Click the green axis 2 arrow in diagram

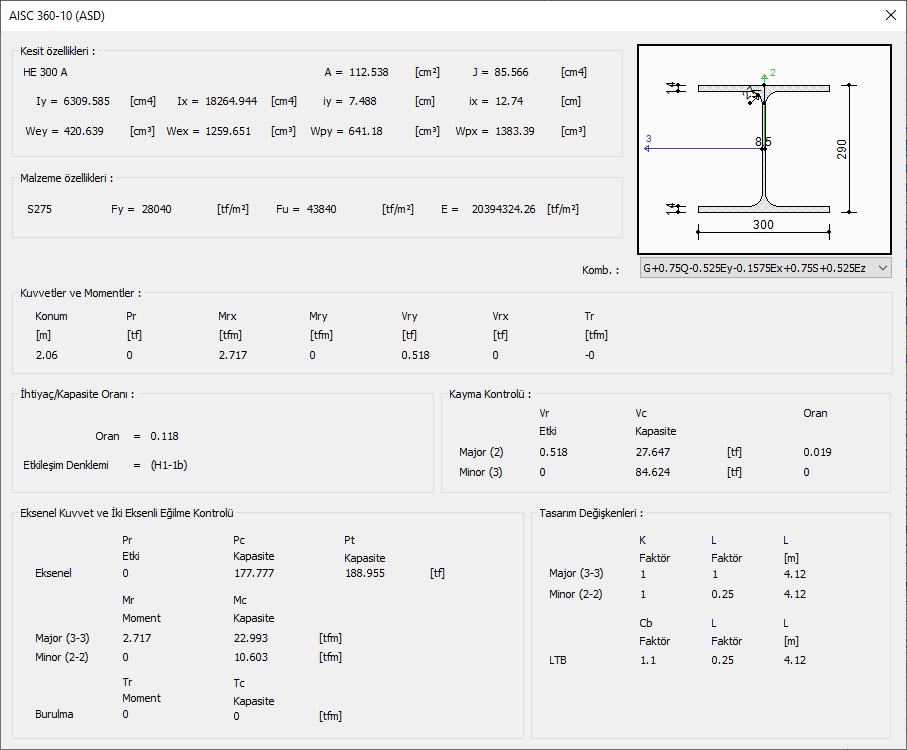pos(764,76)
